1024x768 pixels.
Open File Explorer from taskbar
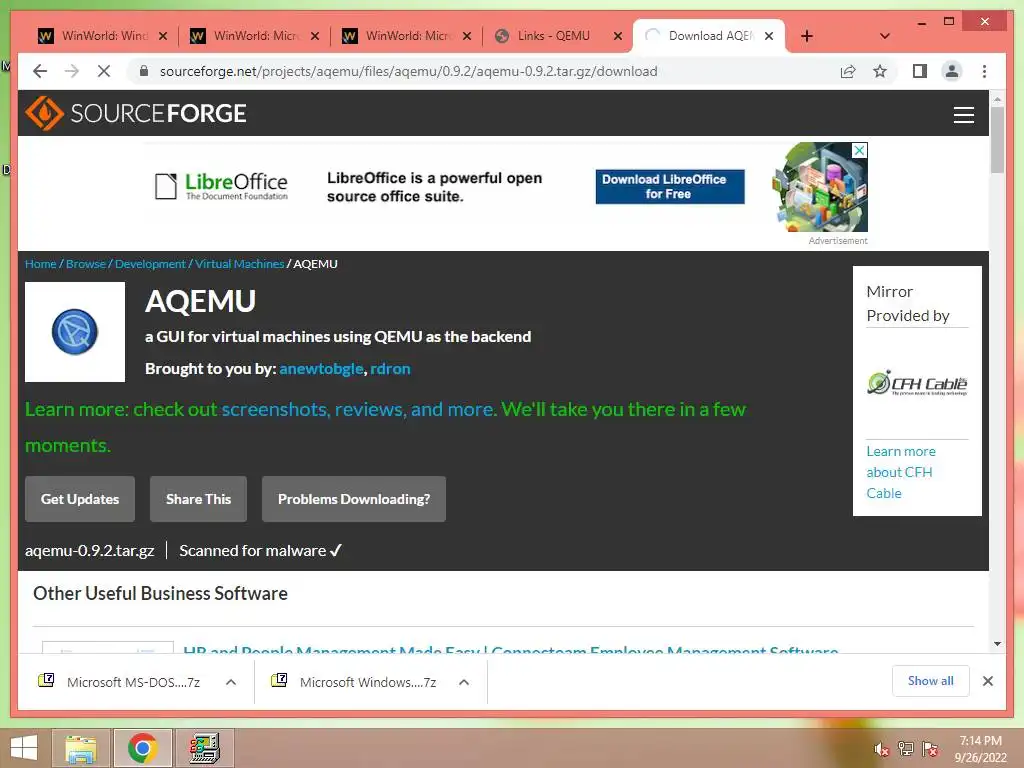point(82,748)
